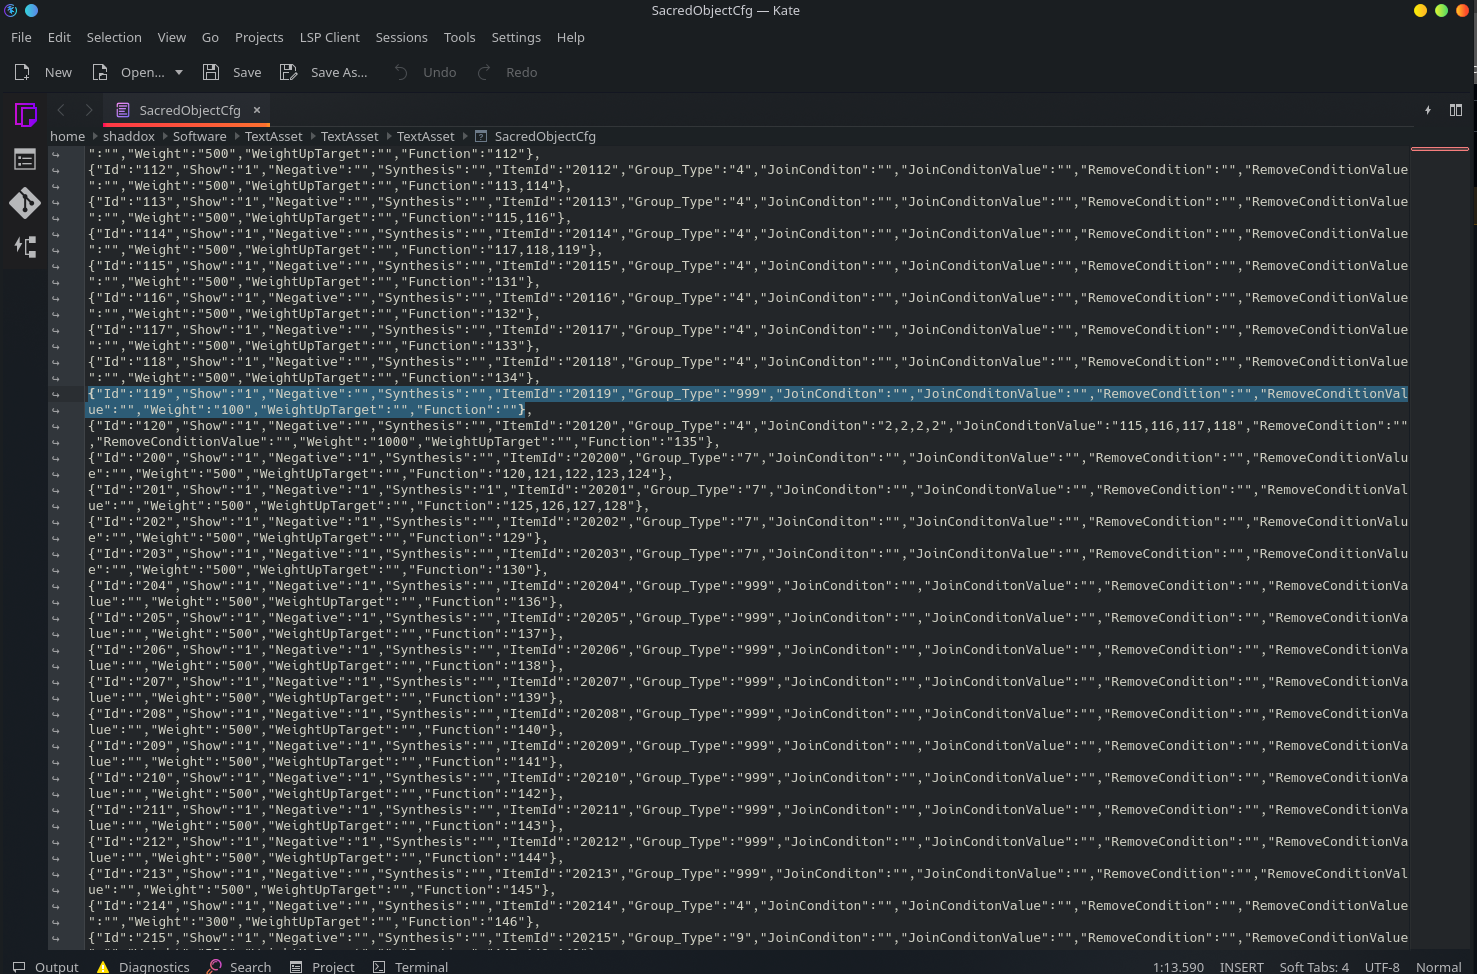Open the Git panel in sidebar
The width and height of the screenshot is (1477, 974).
(25, 202)
